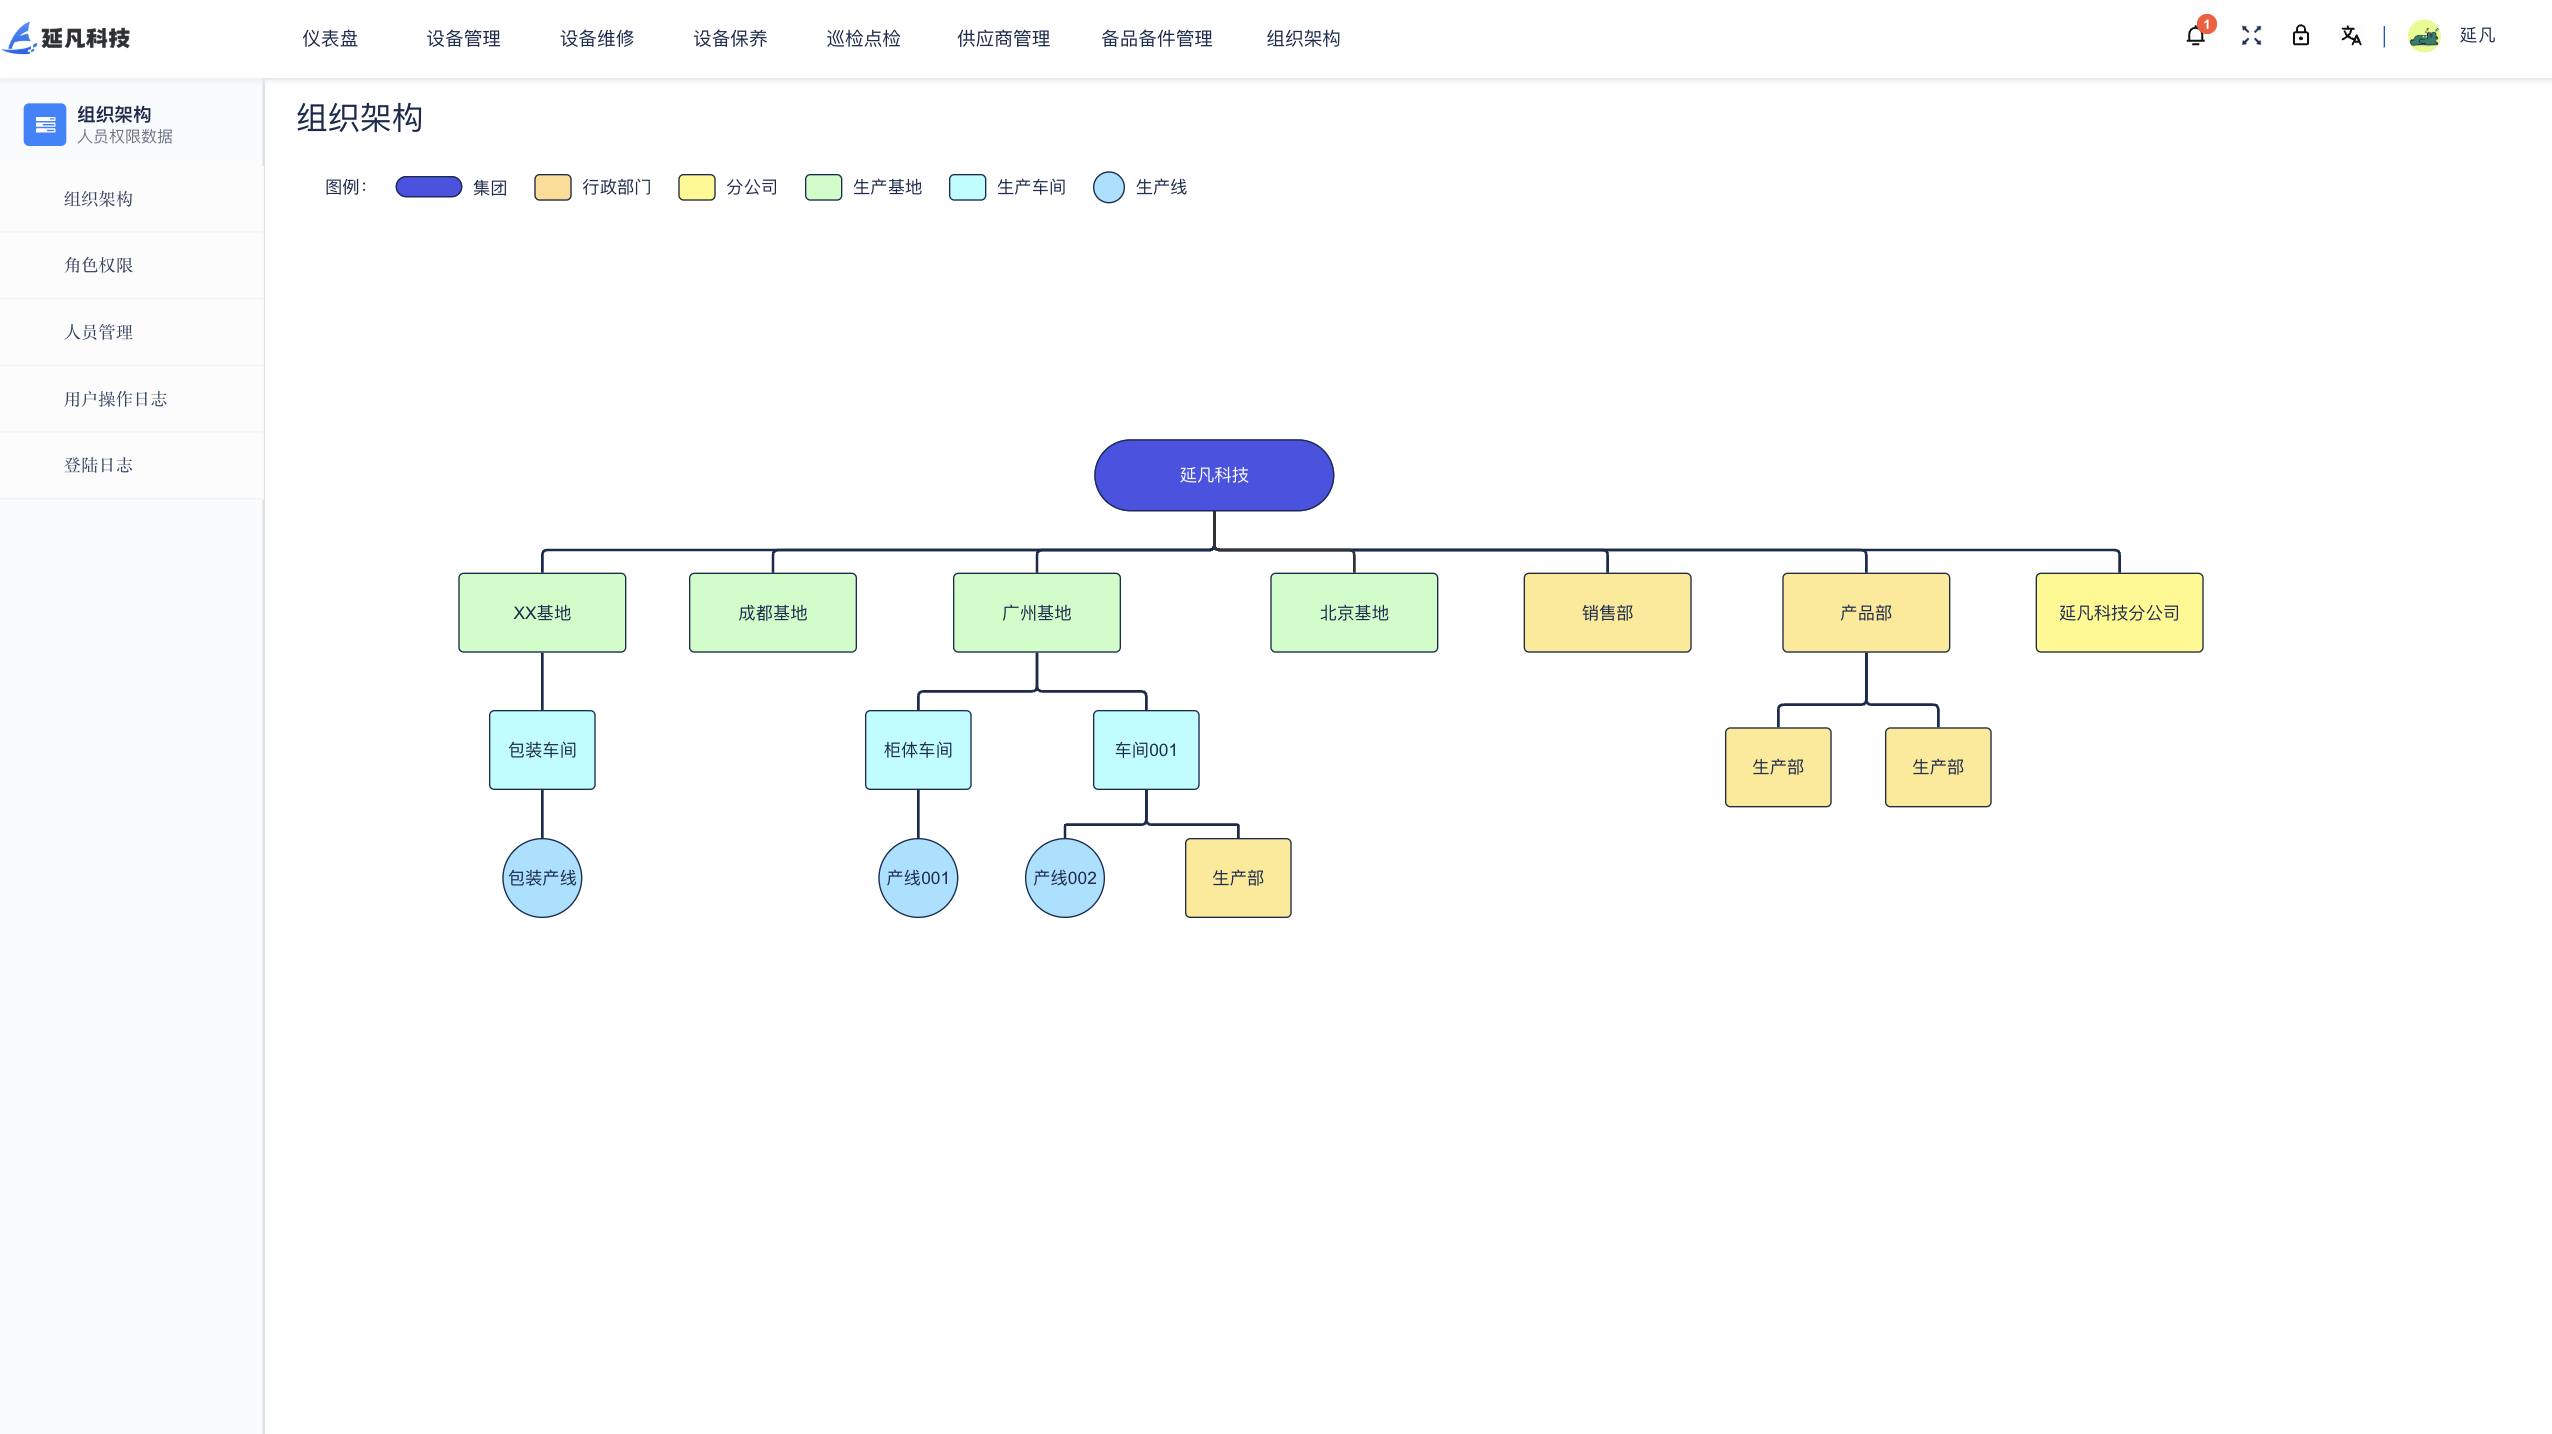Open the language translation icon

pyautogui.click(x=2350, y=36)
